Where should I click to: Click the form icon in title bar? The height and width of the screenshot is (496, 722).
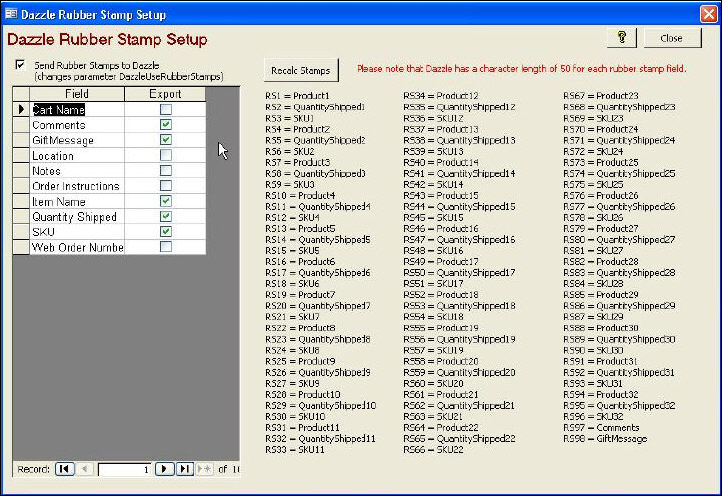coord(11,14)
